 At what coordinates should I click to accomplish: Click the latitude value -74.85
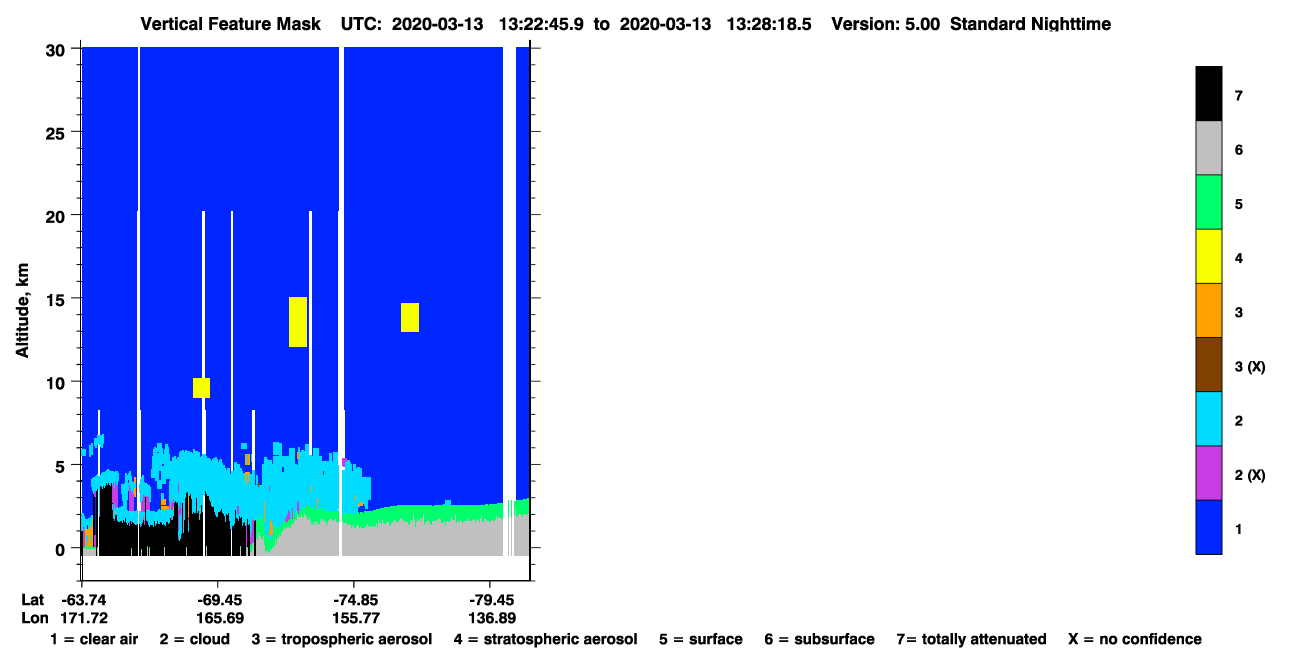[354, 600]
